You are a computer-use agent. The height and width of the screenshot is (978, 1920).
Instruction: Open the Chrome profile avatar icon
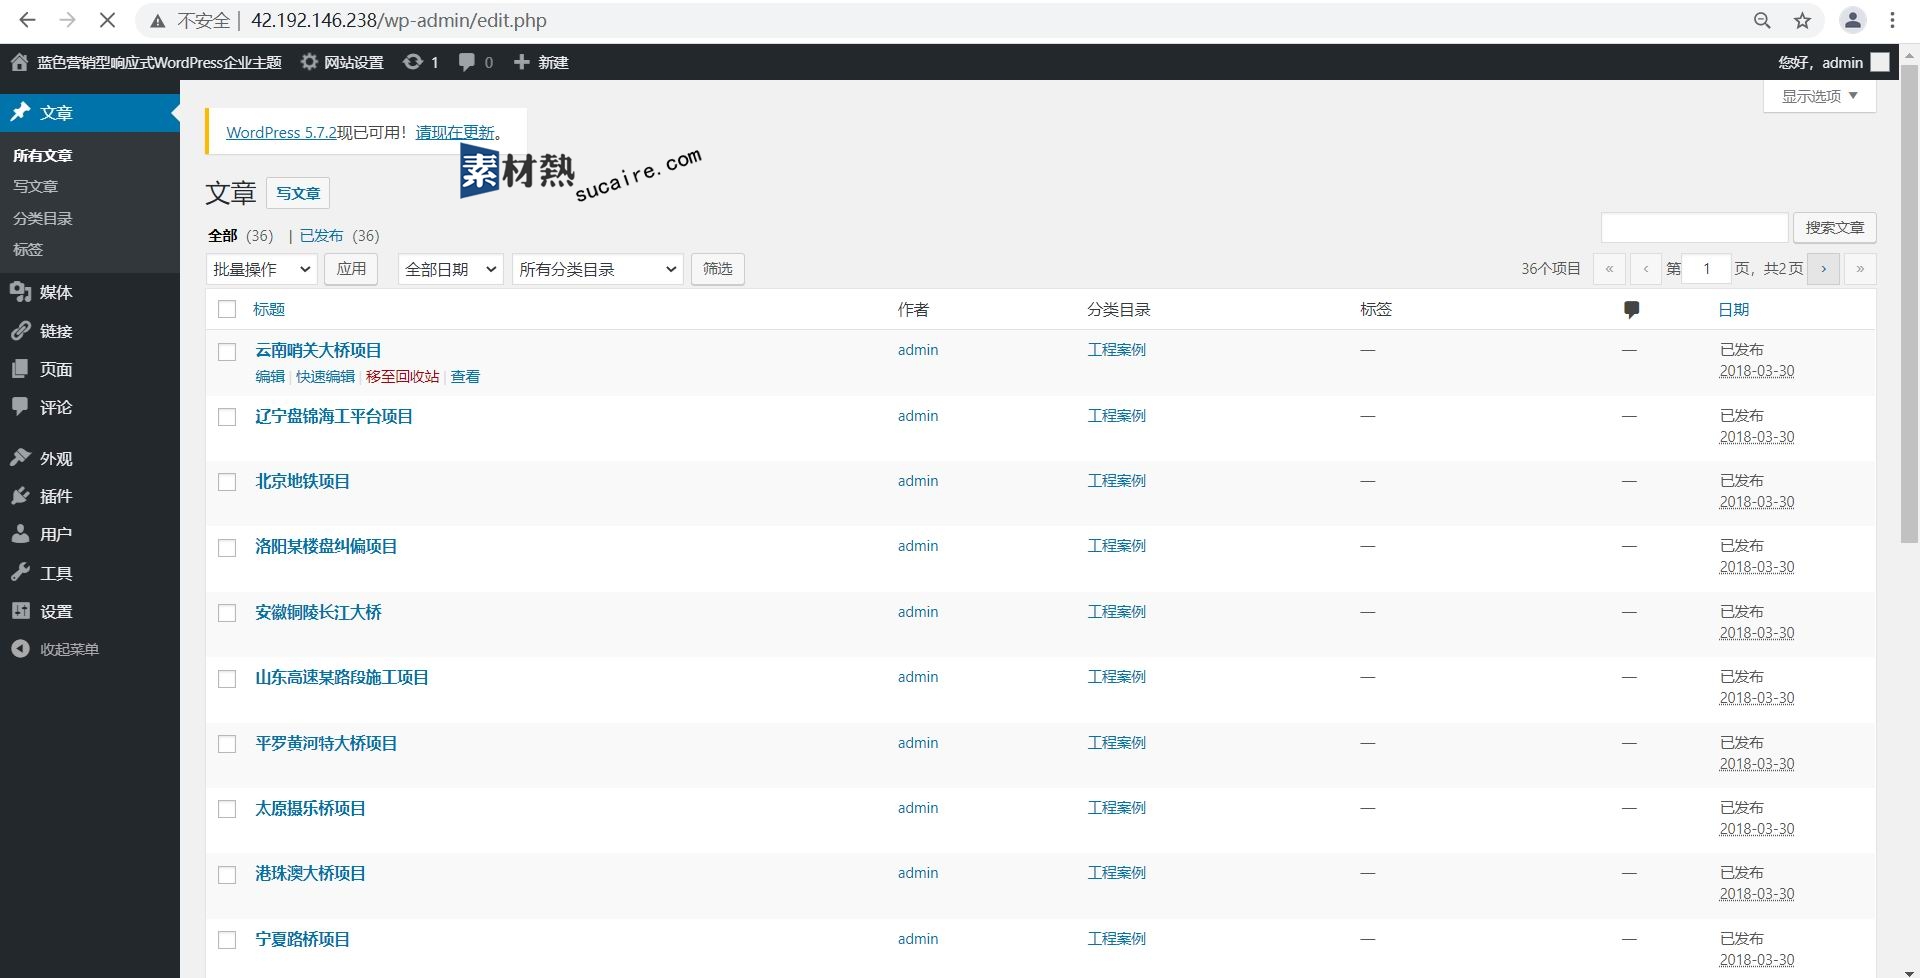[1852, 20]
